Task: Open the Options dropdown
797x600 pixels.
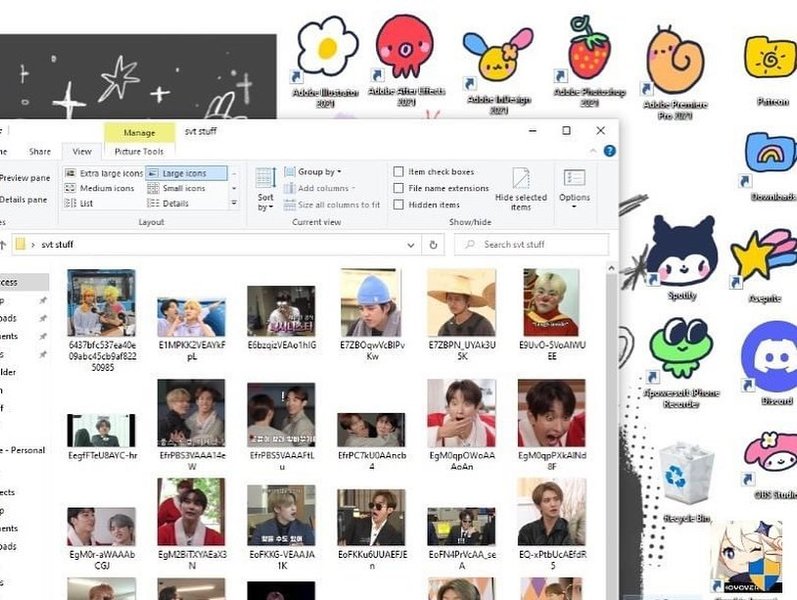Action: coord(574,189)
